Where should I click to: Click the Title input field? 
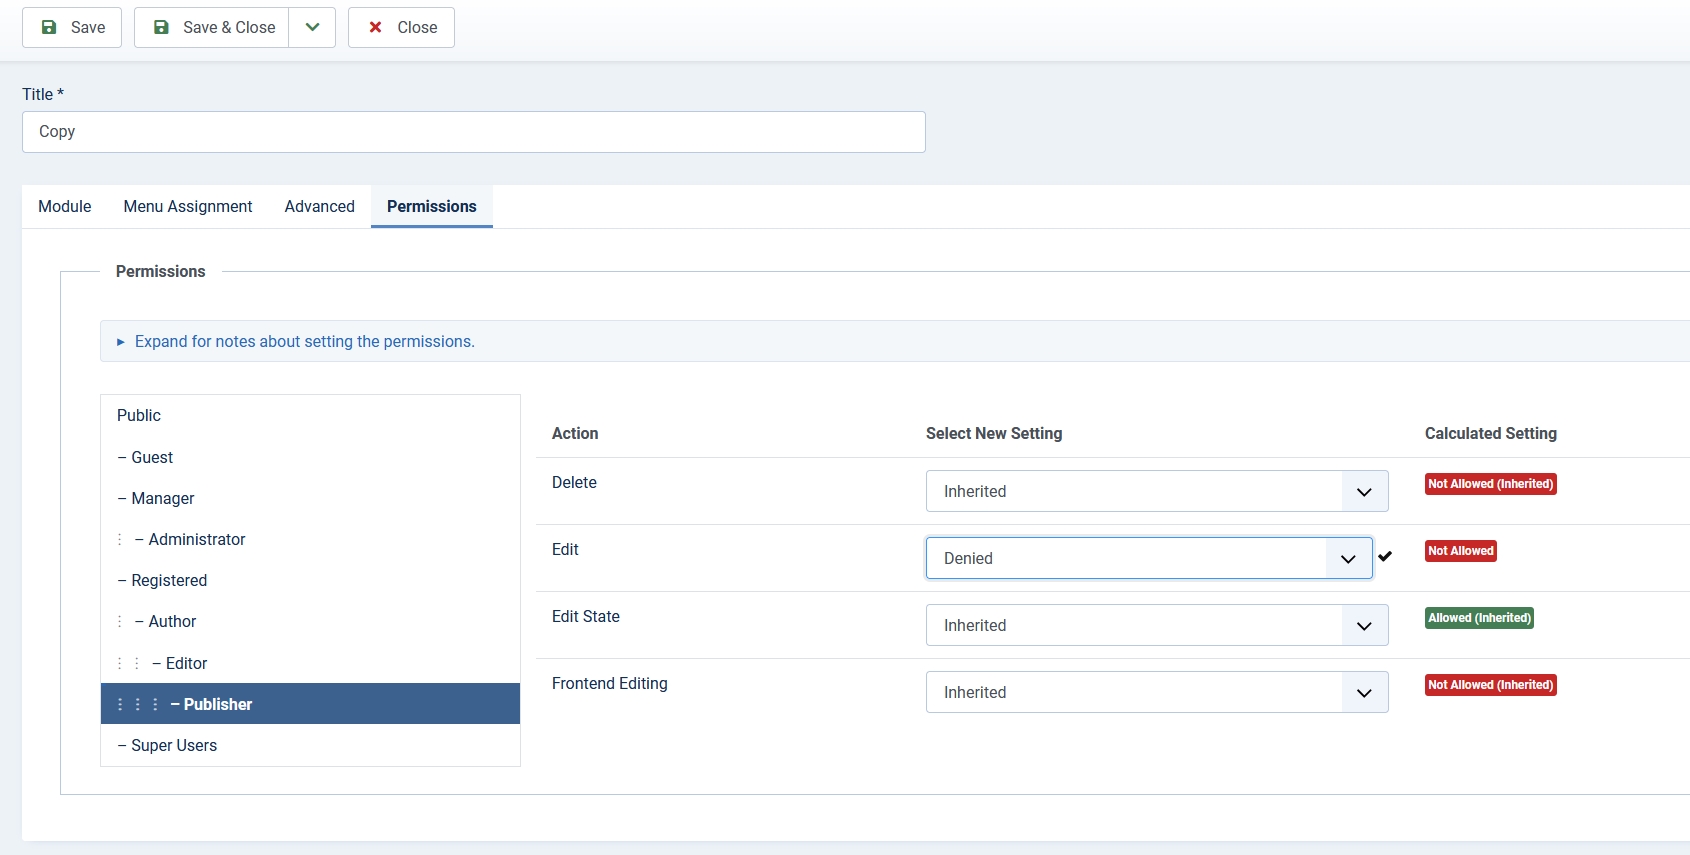(473, 132)
